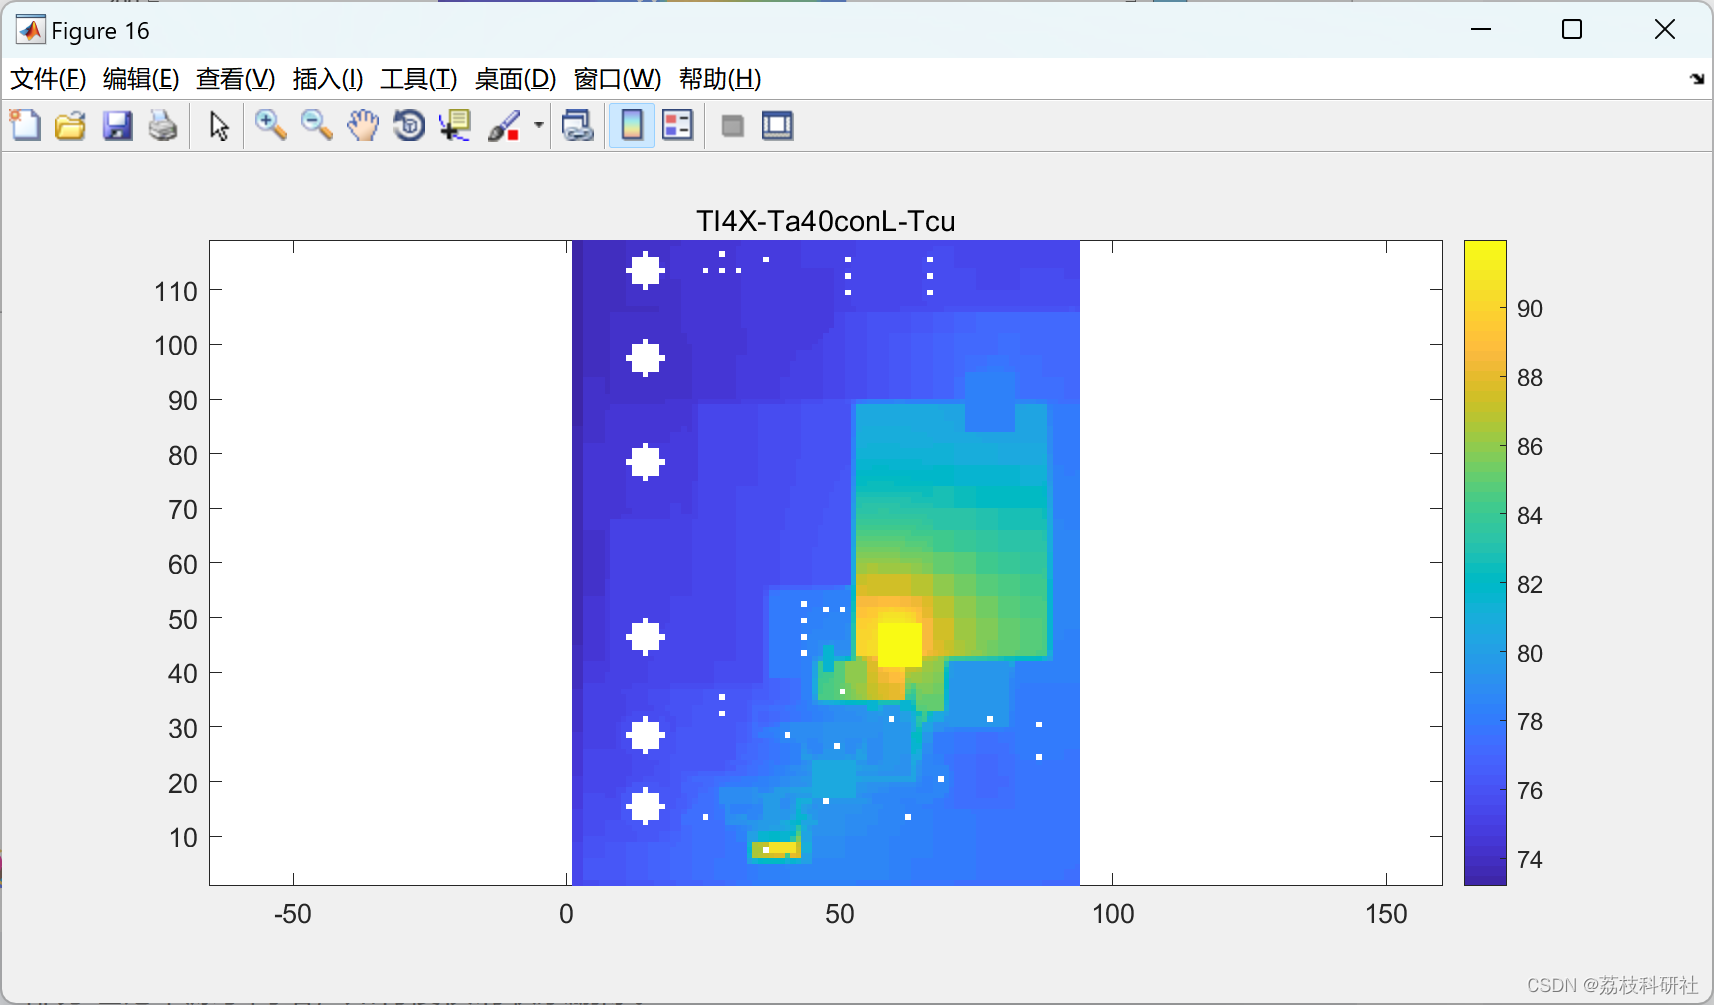
Task: Open file with the folder icon
Action: tap(70, 126)
